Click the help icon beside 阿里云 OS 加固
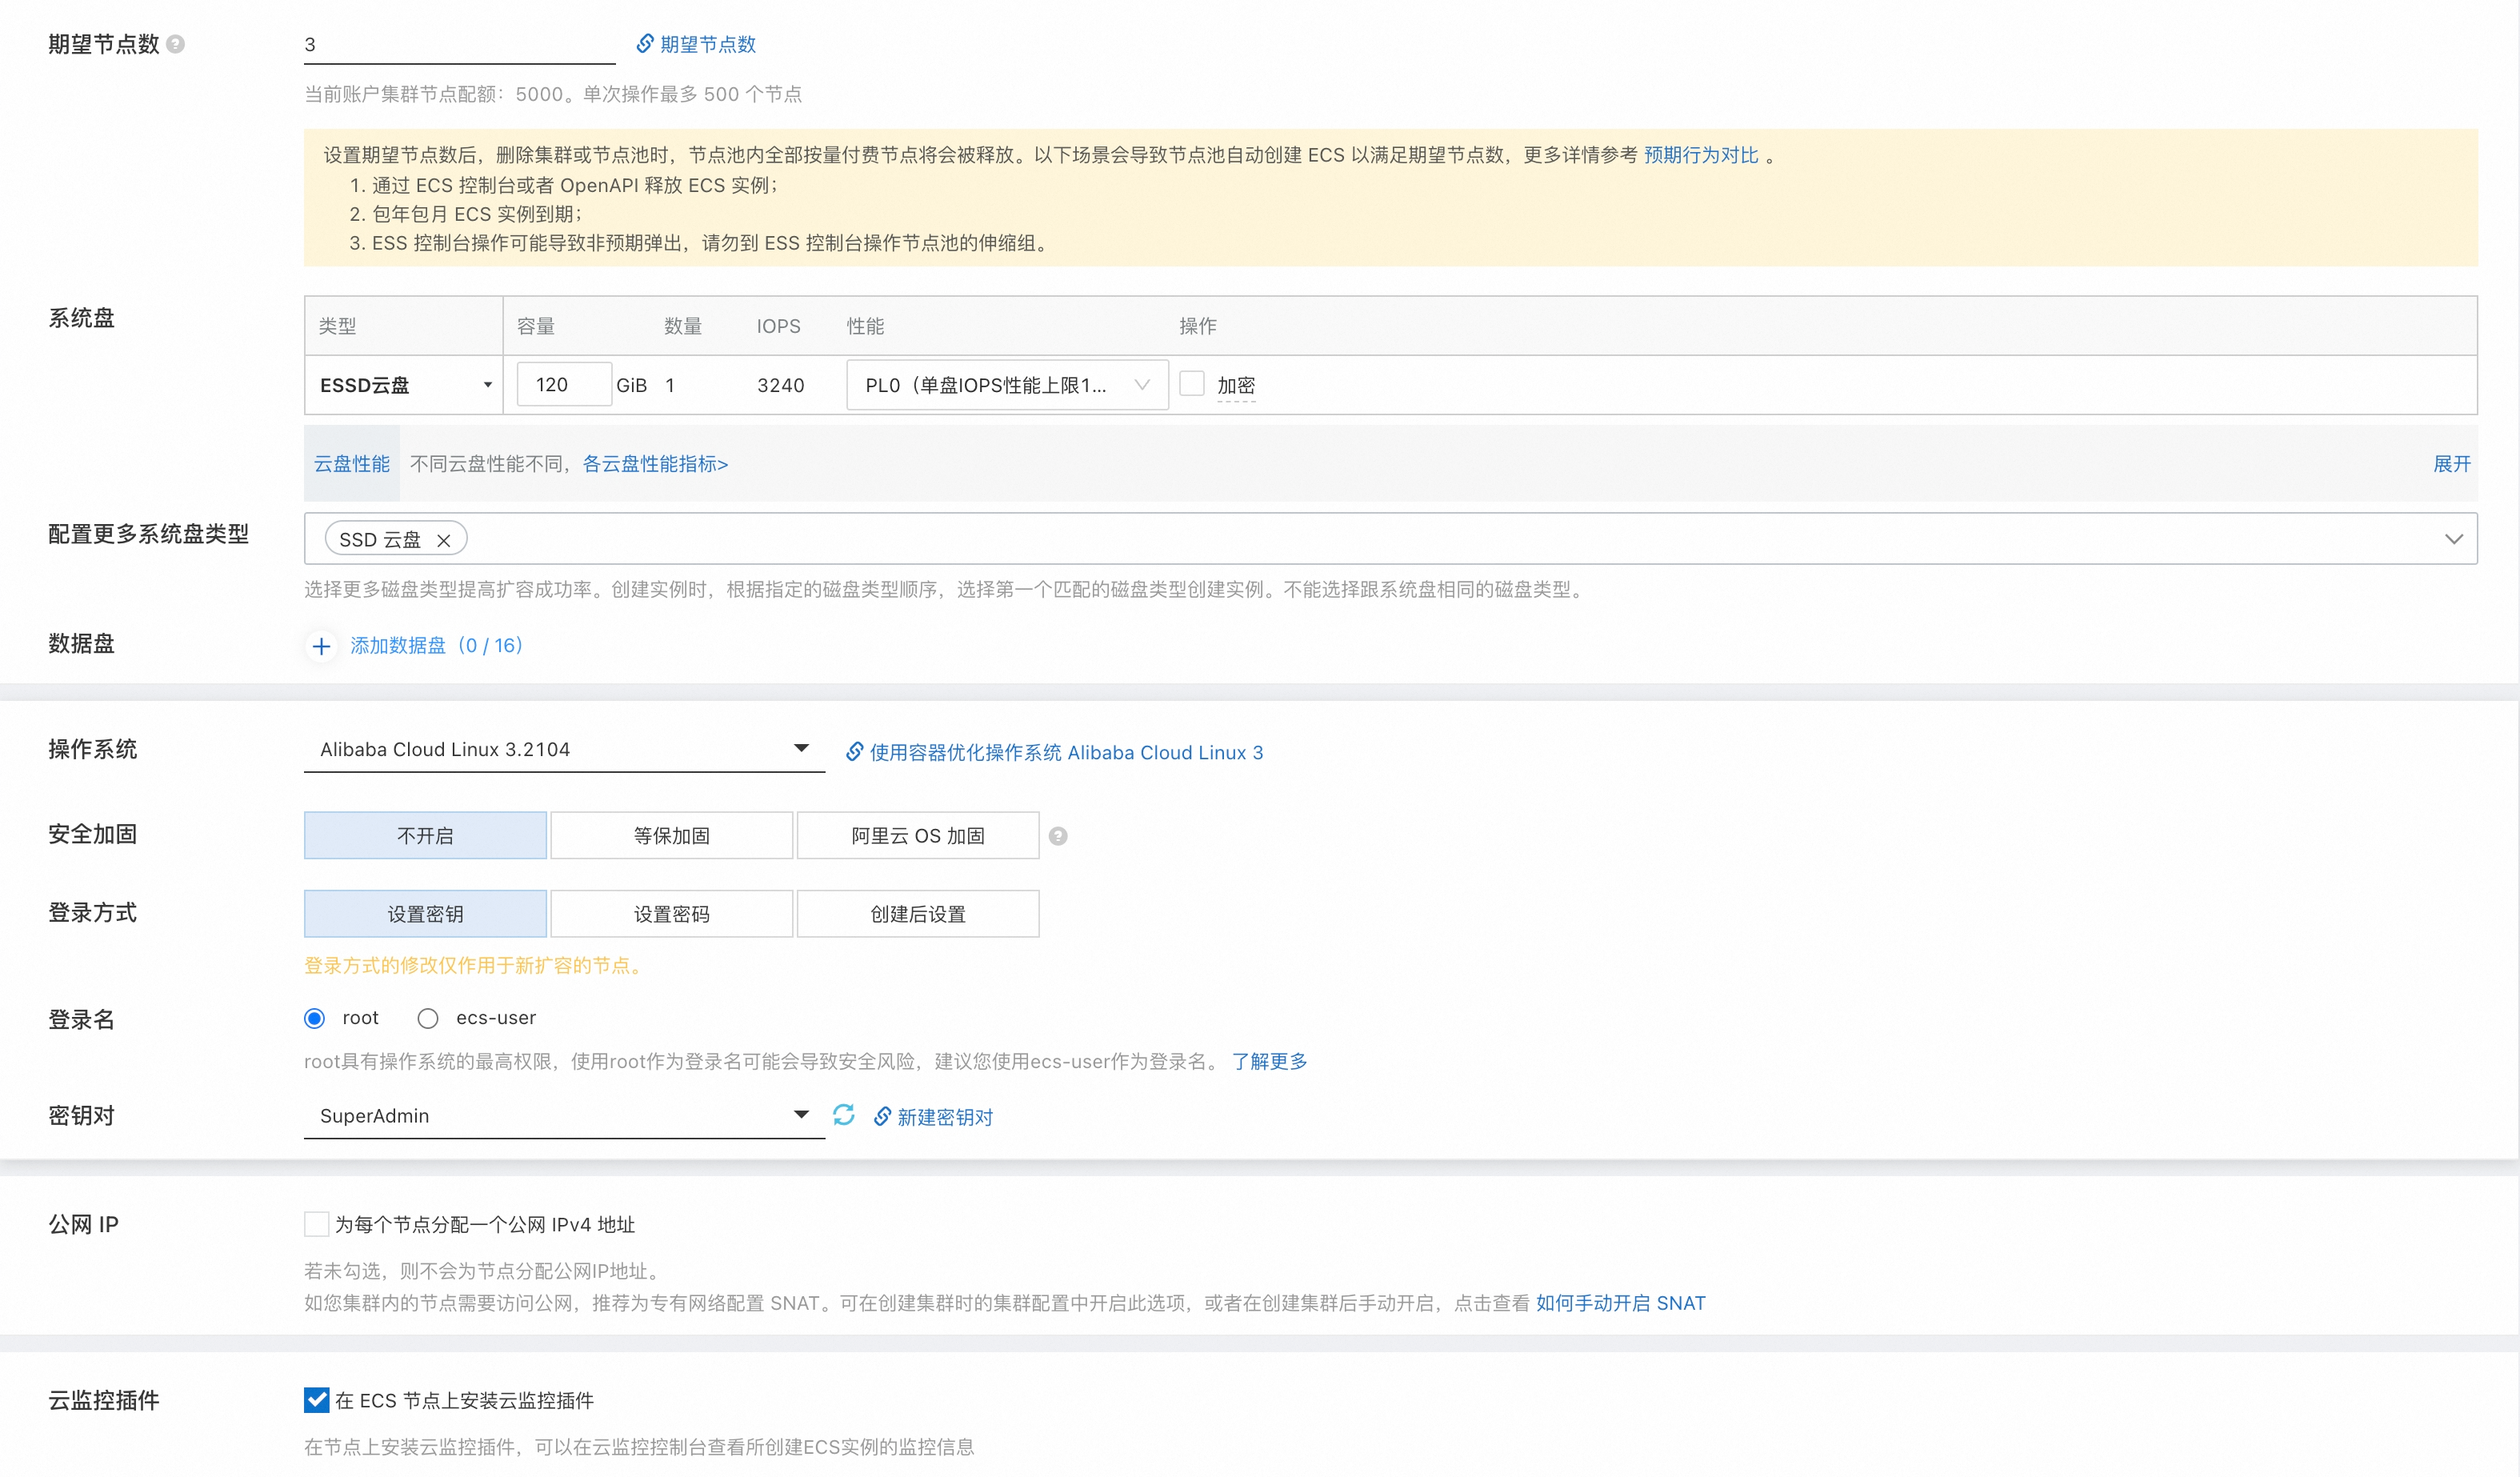 coord(1058,836)
